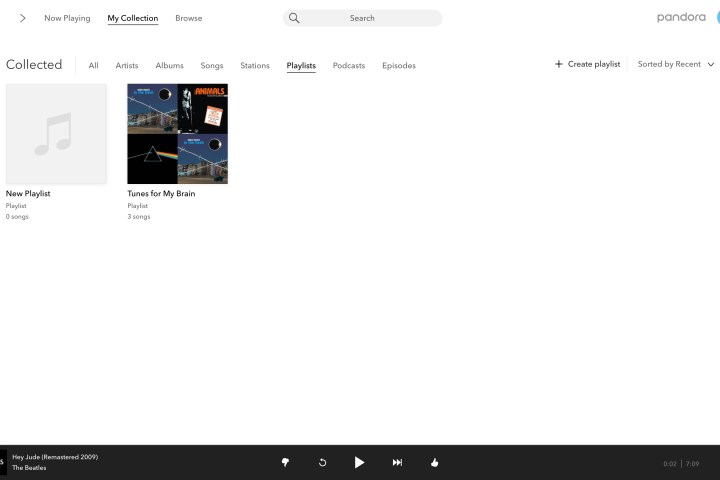Screen dimensions: 720x480
Task: Show the Stations filter
Action: coord(255,66)
